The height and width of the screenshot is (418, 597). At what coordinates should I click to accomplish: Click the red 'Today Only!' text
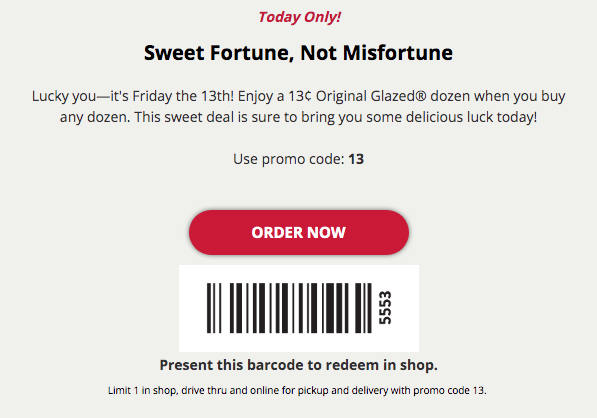point(299,17)
